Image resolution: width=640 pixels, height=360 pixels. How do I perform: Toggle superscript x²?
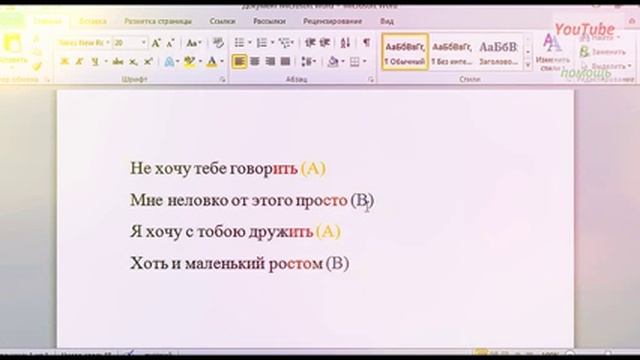tap(148, 62)
